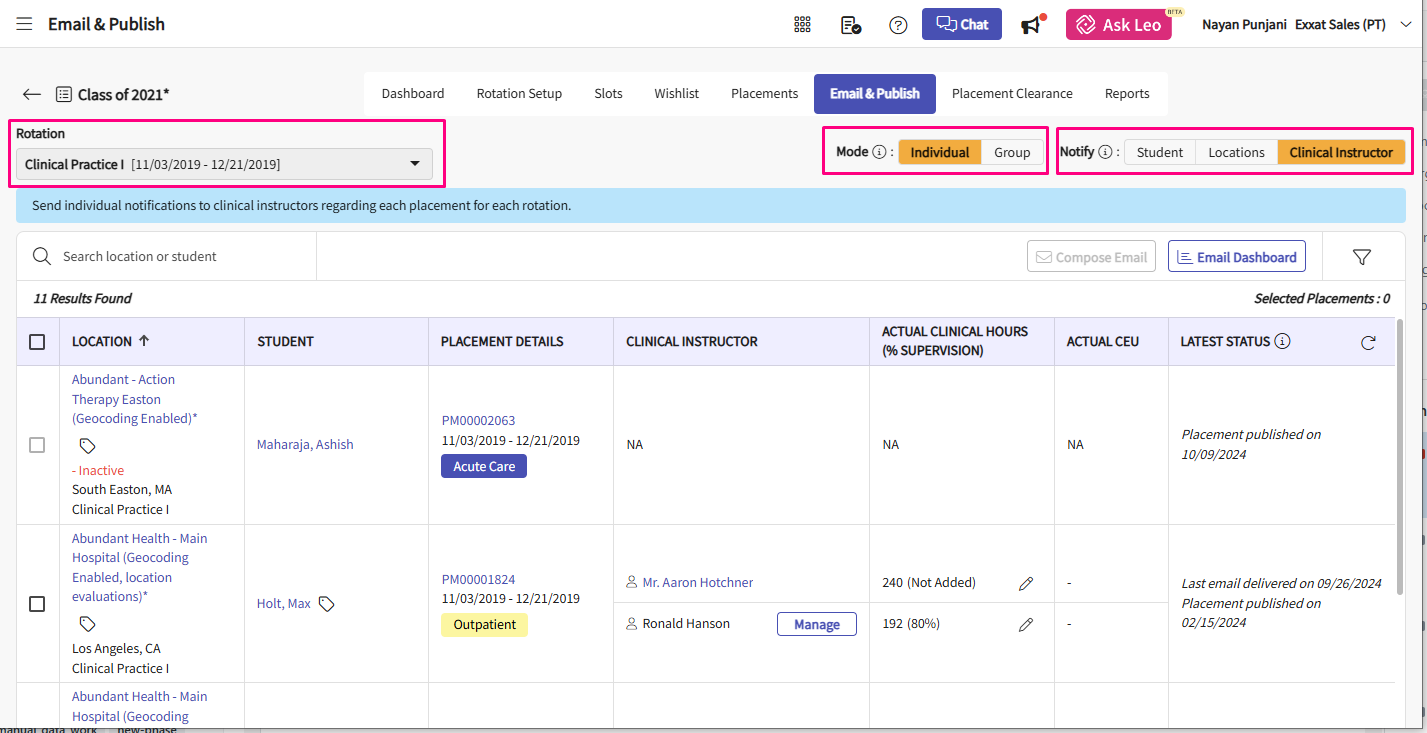Open the apps grid icon
Viewport: 1427px width, 733px height.
tap(802, 25)
